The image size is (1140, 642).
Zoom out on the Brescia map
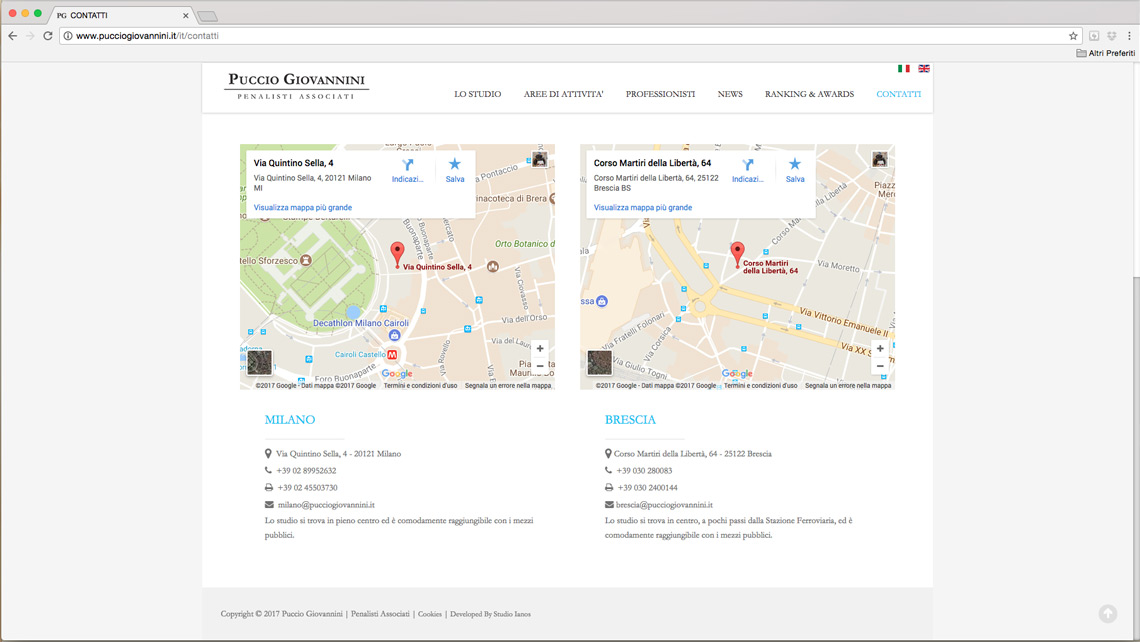coord(880,366)
